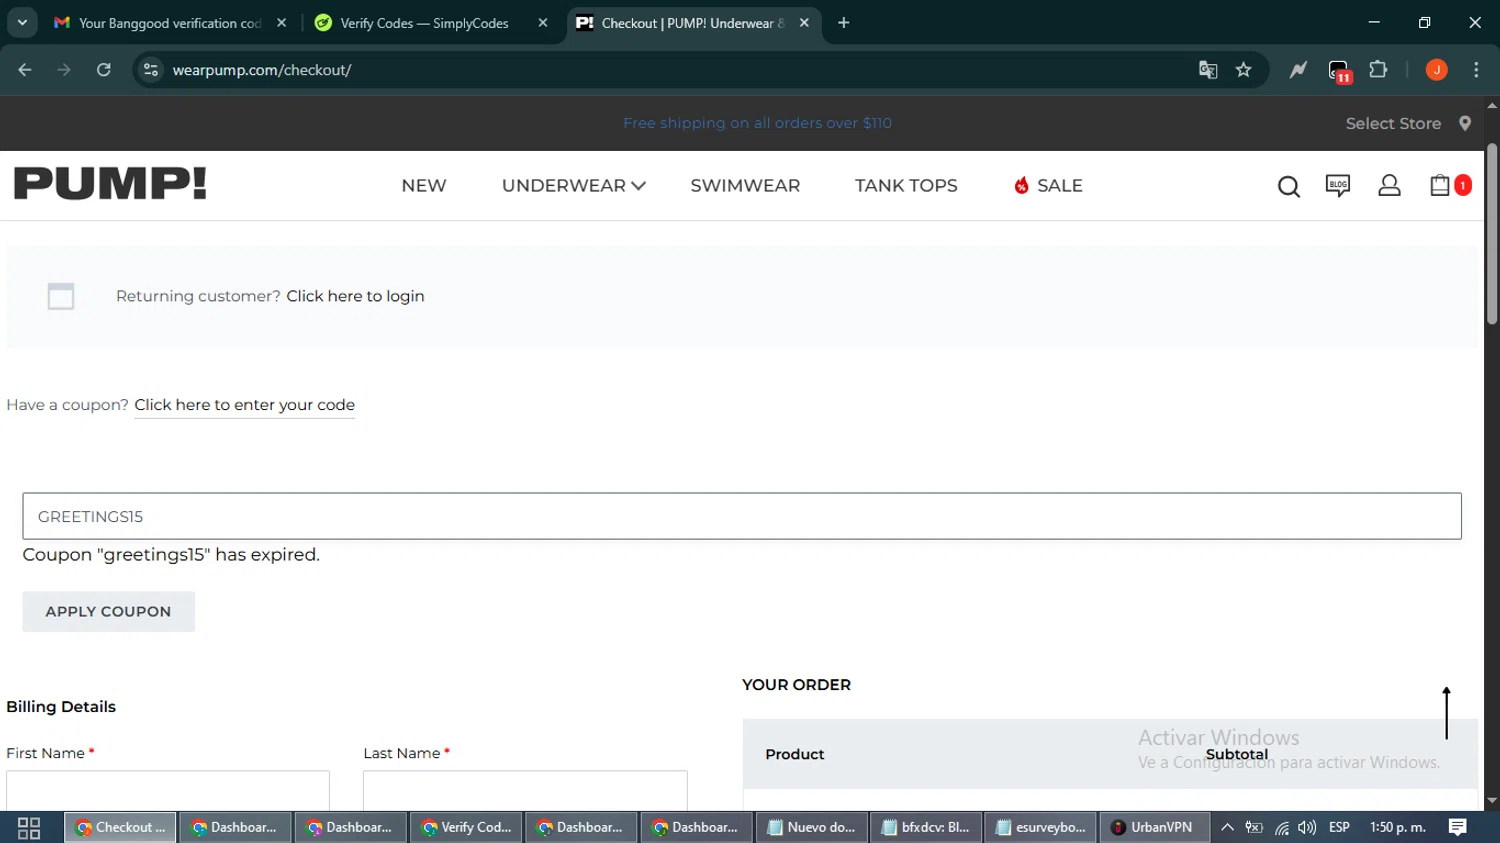
Task: Open the account profile icon
Action: (1389, 185)
